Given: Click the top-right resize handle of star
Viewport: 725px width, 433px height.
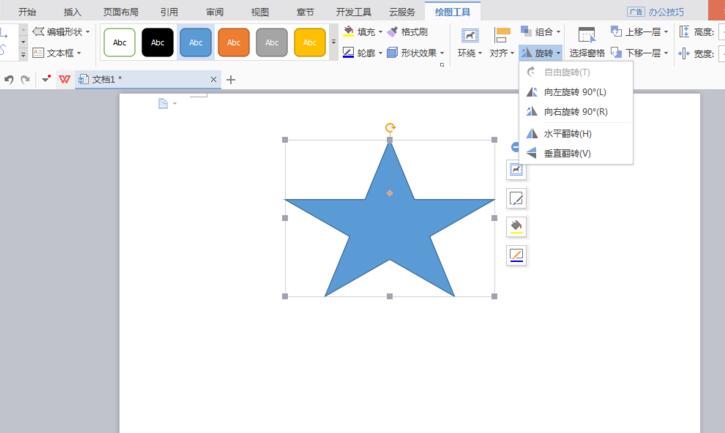Looking at the screenshot, I should point(494,140).
